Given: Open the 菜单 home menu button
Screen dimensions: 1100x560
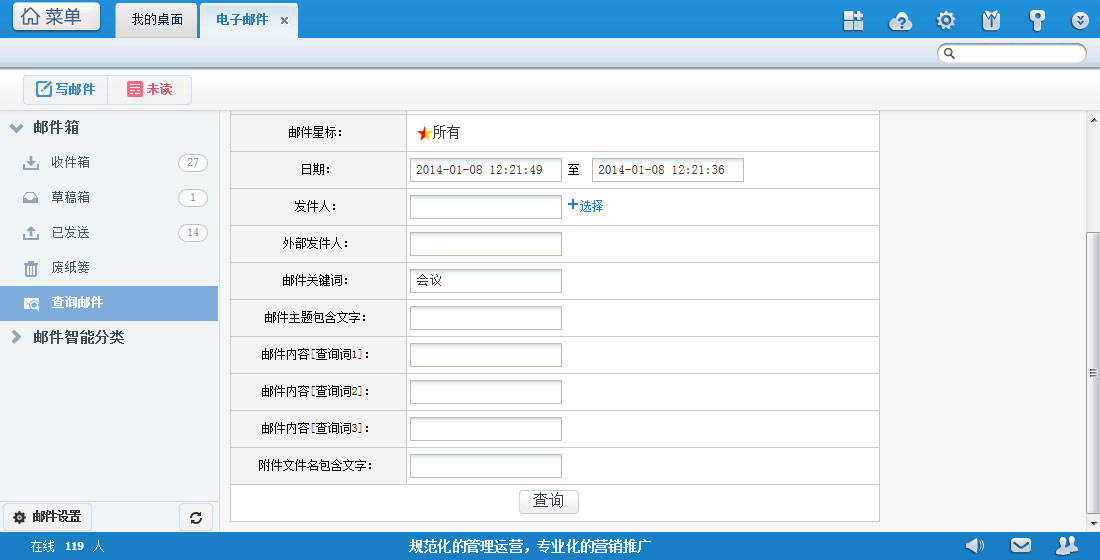Looking at the screenshot, I should (55, 17).
